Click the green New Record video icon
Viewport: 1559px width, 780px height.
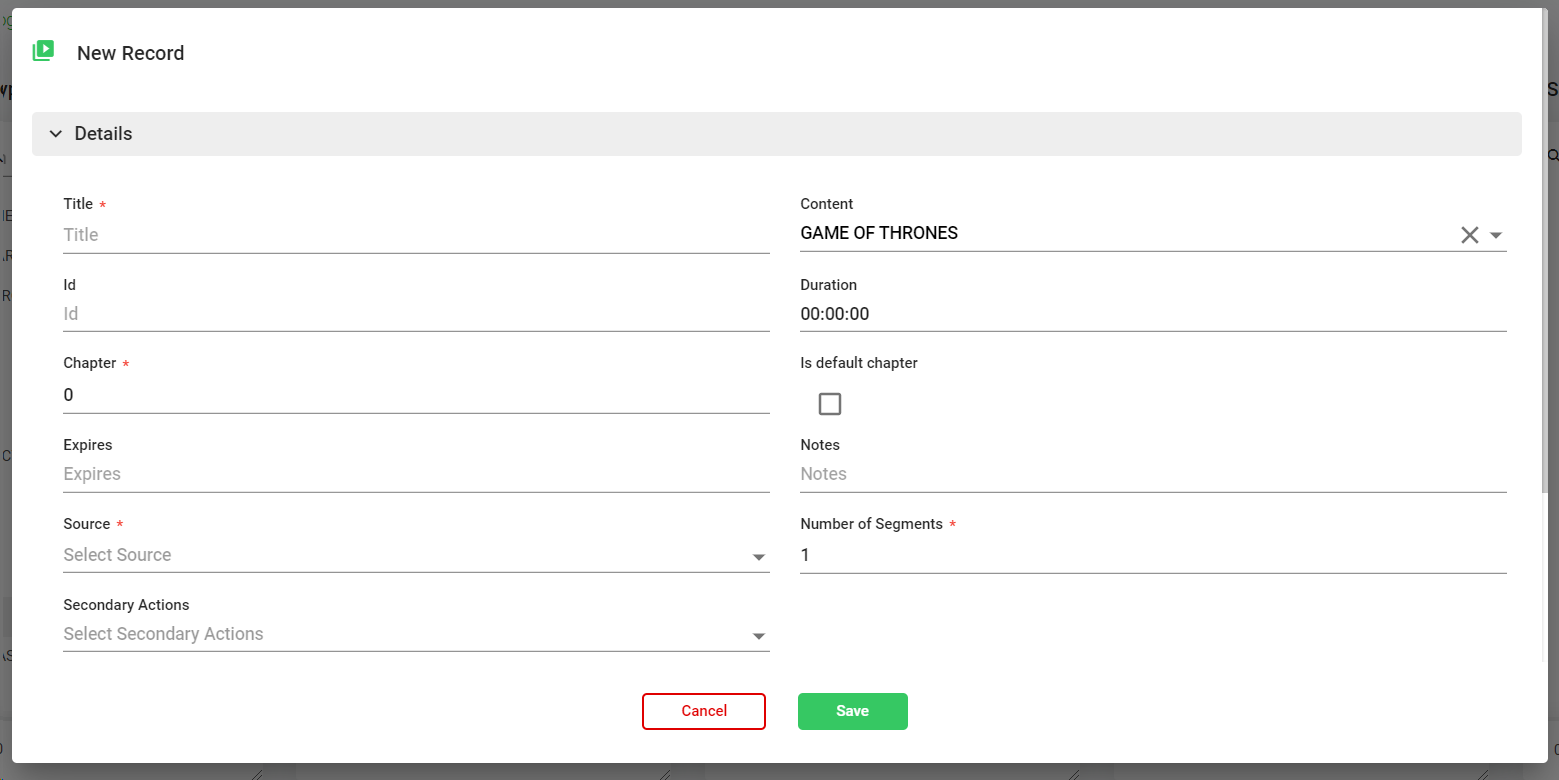(x=43, y=51)
